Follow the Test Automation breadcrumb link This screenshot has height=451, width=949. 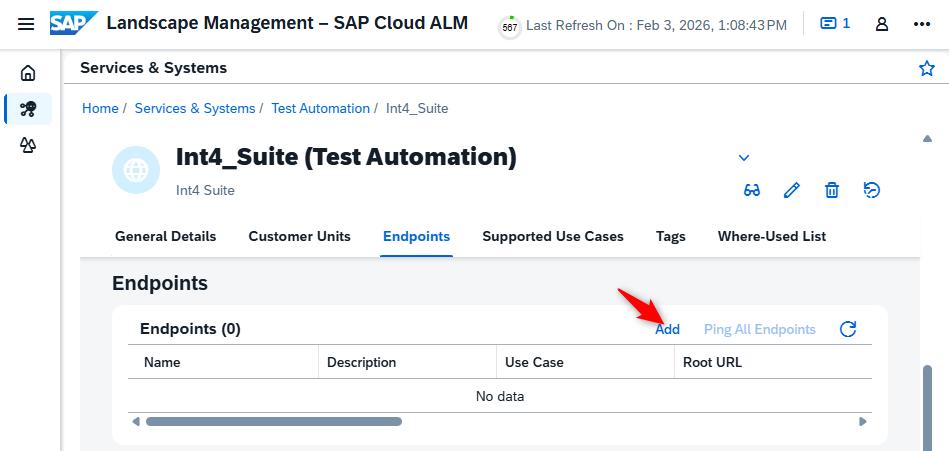click(320, 108)
